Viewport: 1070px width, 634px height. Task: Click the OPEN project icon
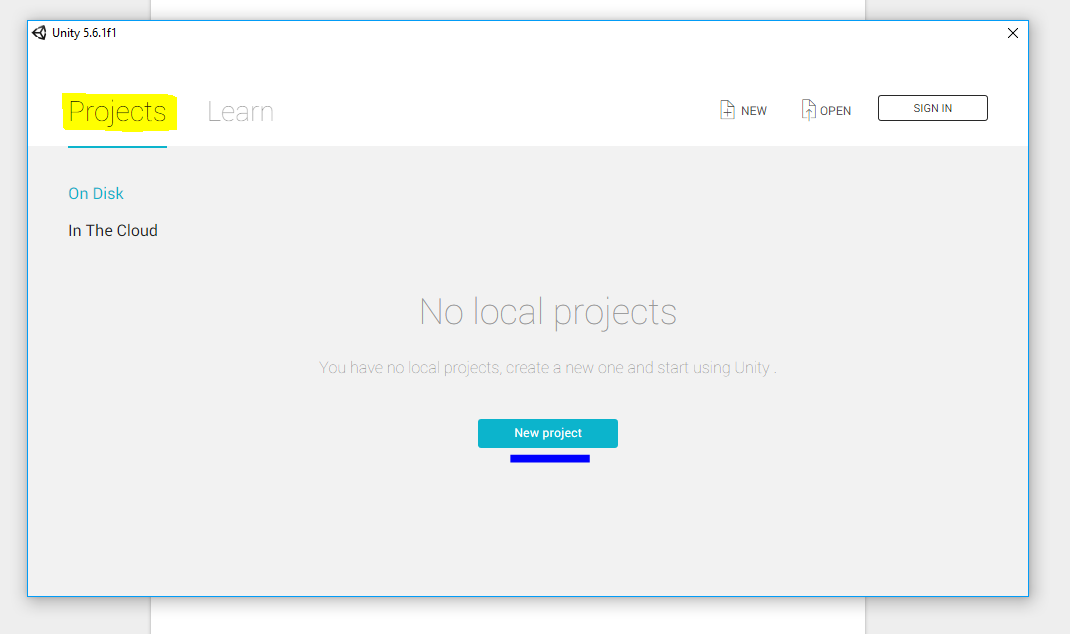click(x=809, y=109)
